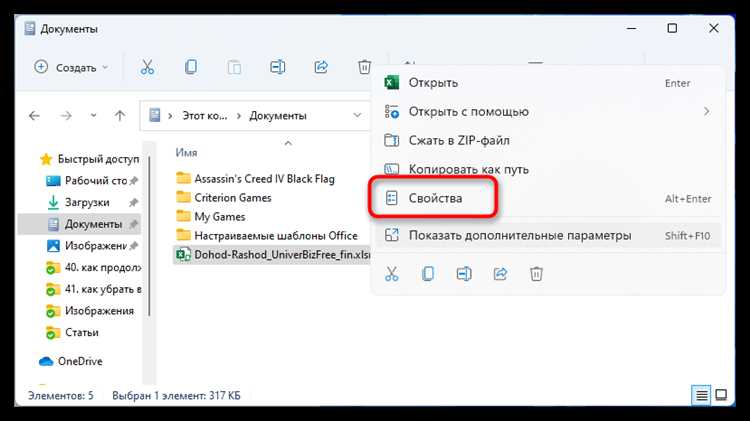750x421 pixels.
Task: Go forward with the right arrow
Action: pos(66,116)
